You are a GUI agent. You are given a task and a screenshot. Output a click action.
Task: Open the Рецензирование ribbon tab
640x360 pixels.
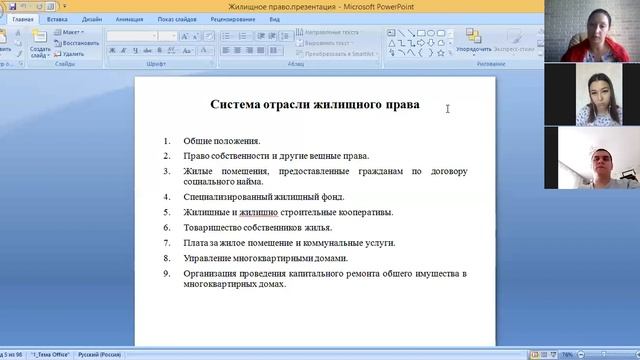pyautogui.click(x=233, y=19)
